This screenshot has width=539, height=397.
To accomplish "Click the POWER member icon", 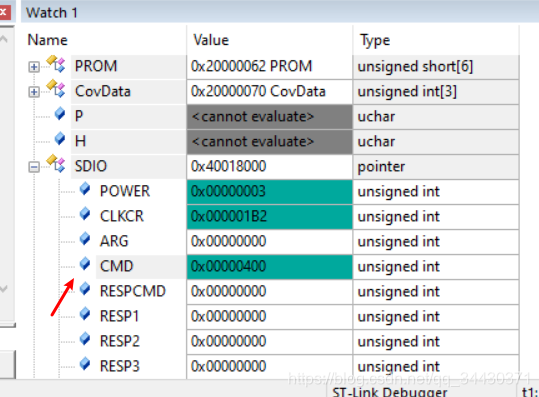I will point(85,189).
